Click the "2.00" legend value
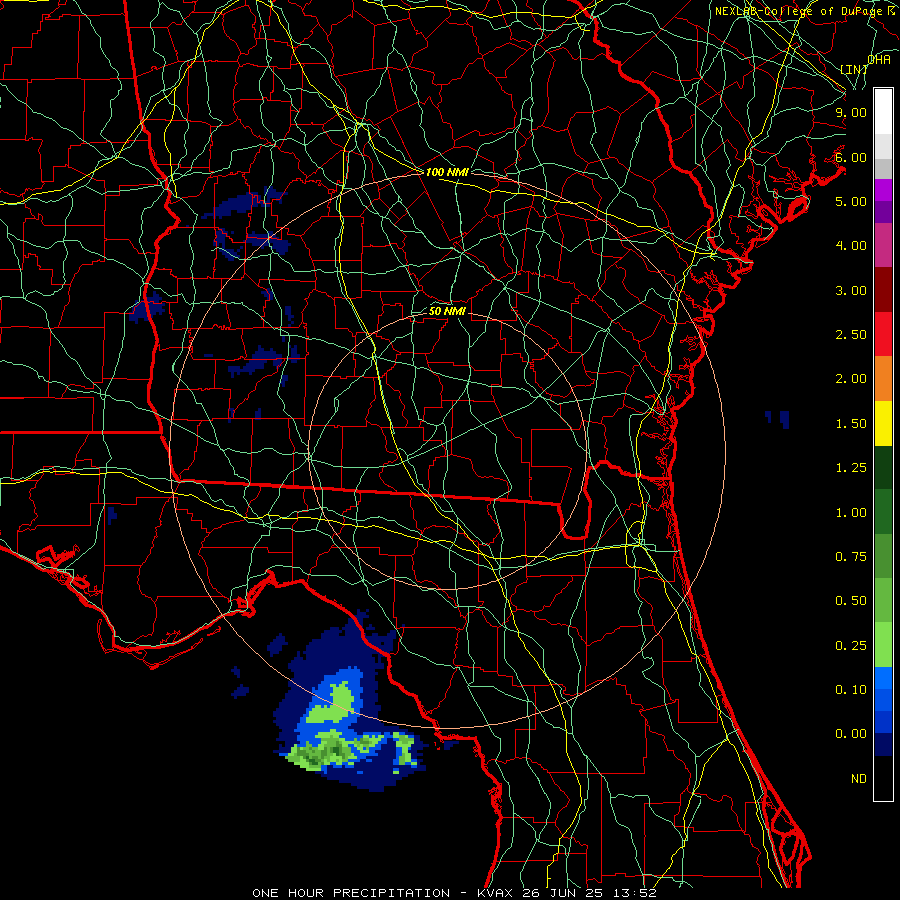900x900 pixels. [851, 379]
